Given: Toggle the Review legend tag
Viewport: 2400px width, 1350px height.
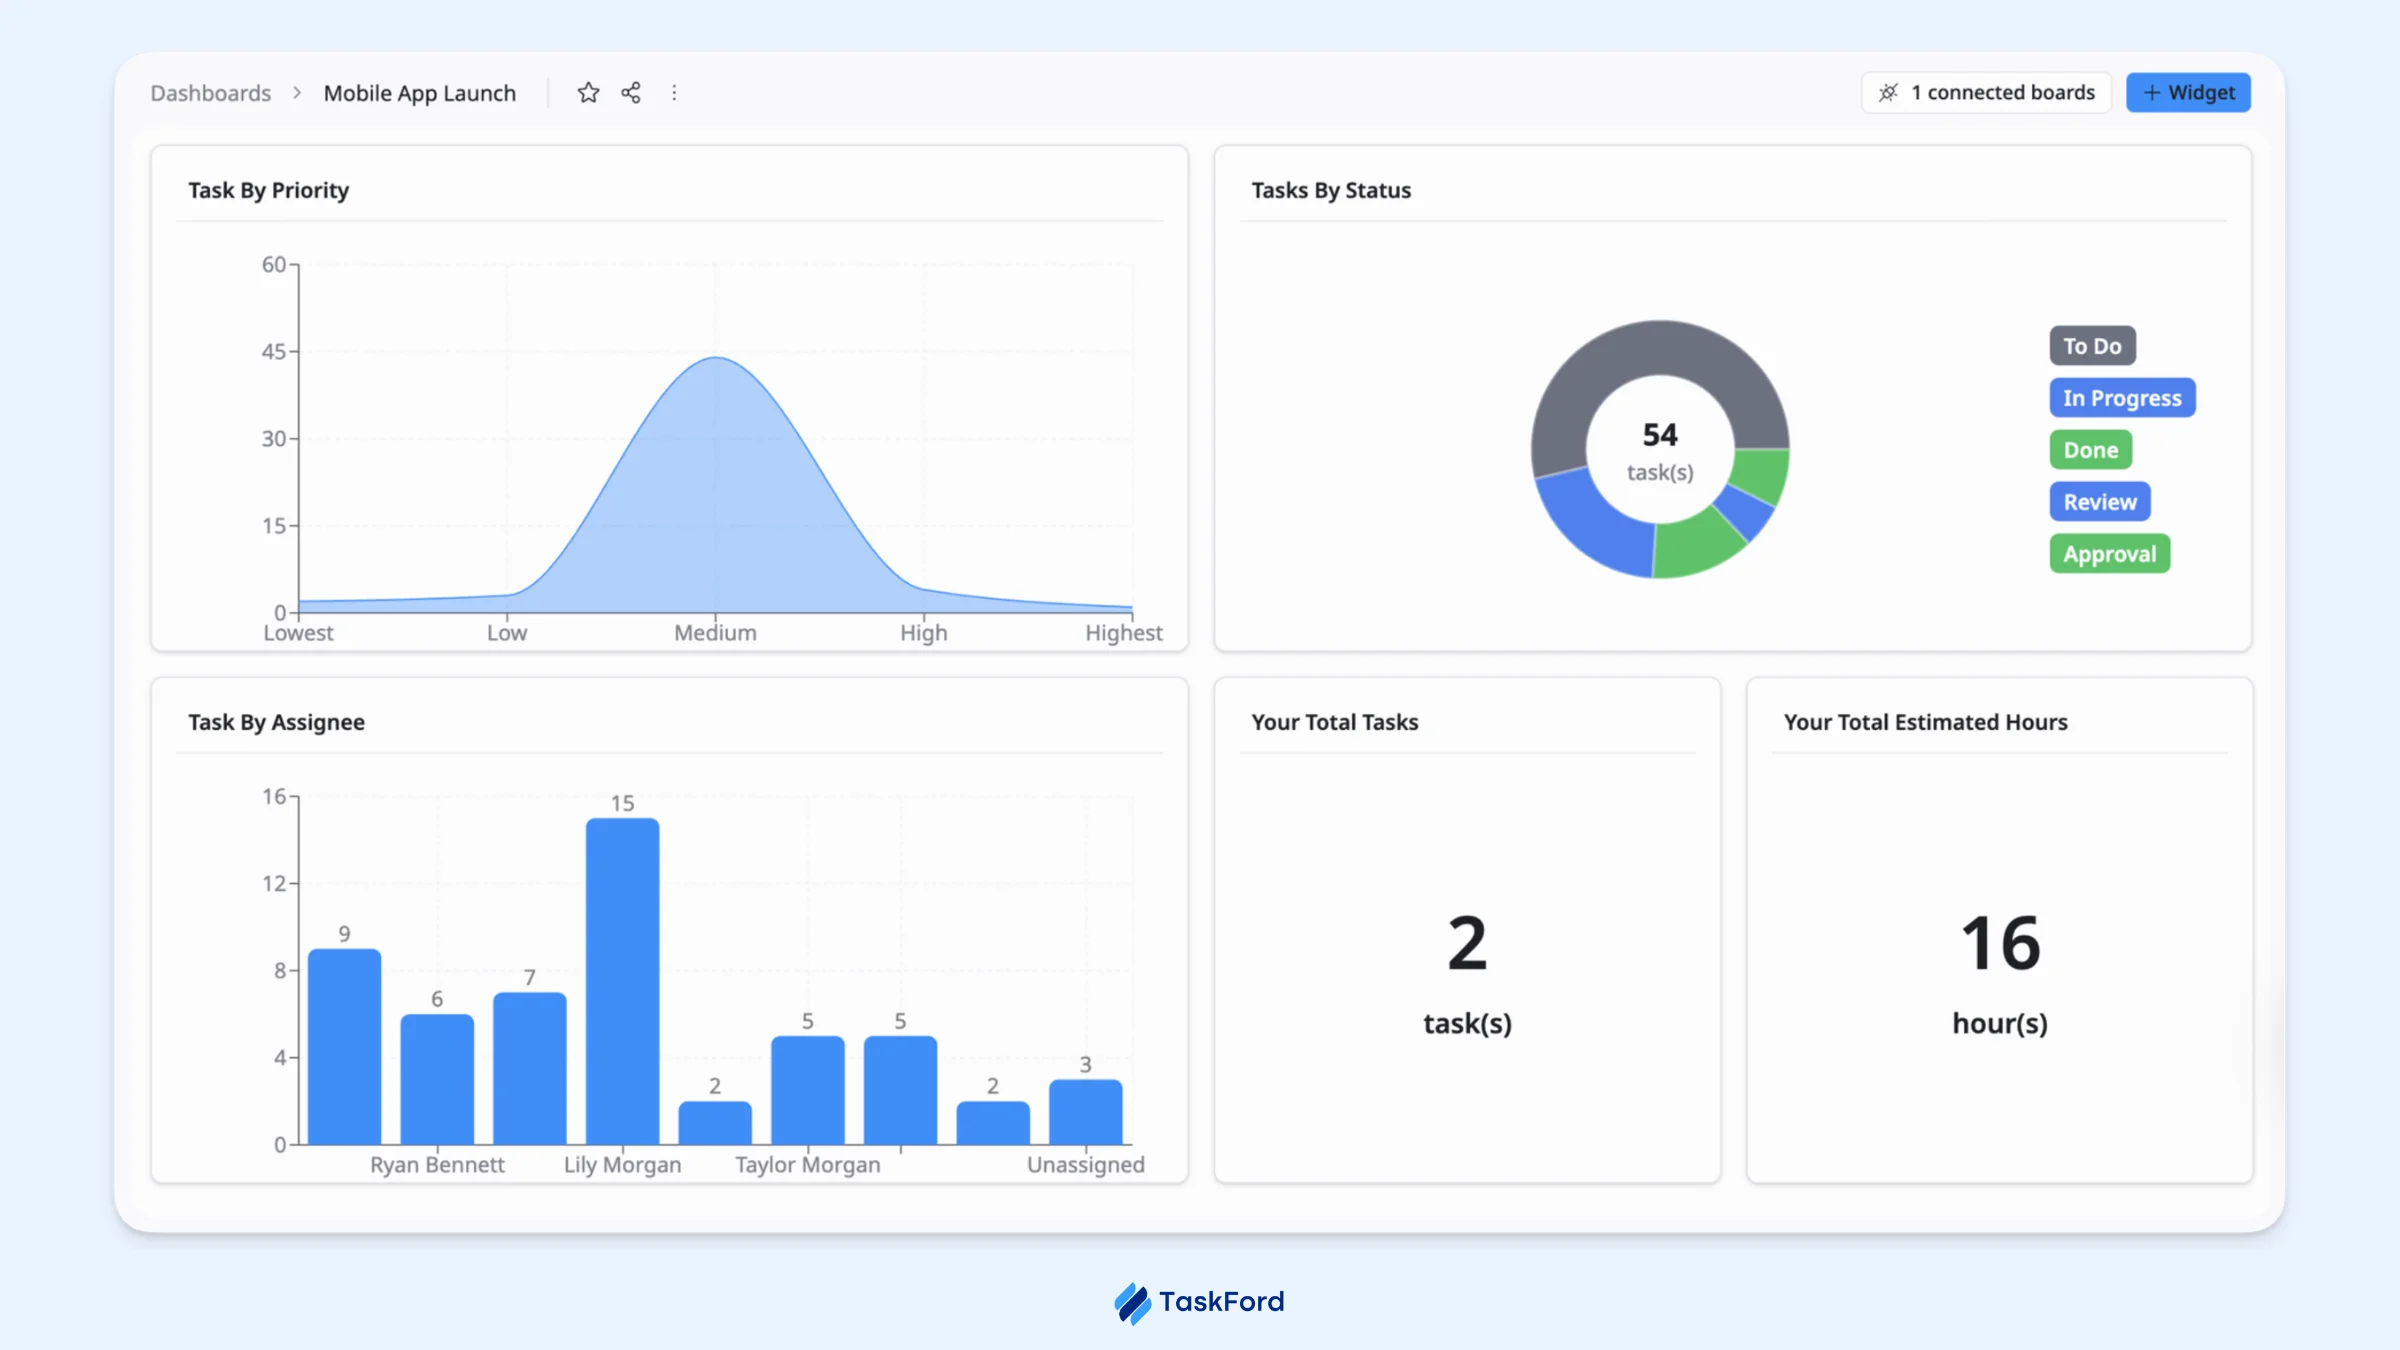Looking at the screenshot, I should pyautogui.click(x=2100, y=502).
